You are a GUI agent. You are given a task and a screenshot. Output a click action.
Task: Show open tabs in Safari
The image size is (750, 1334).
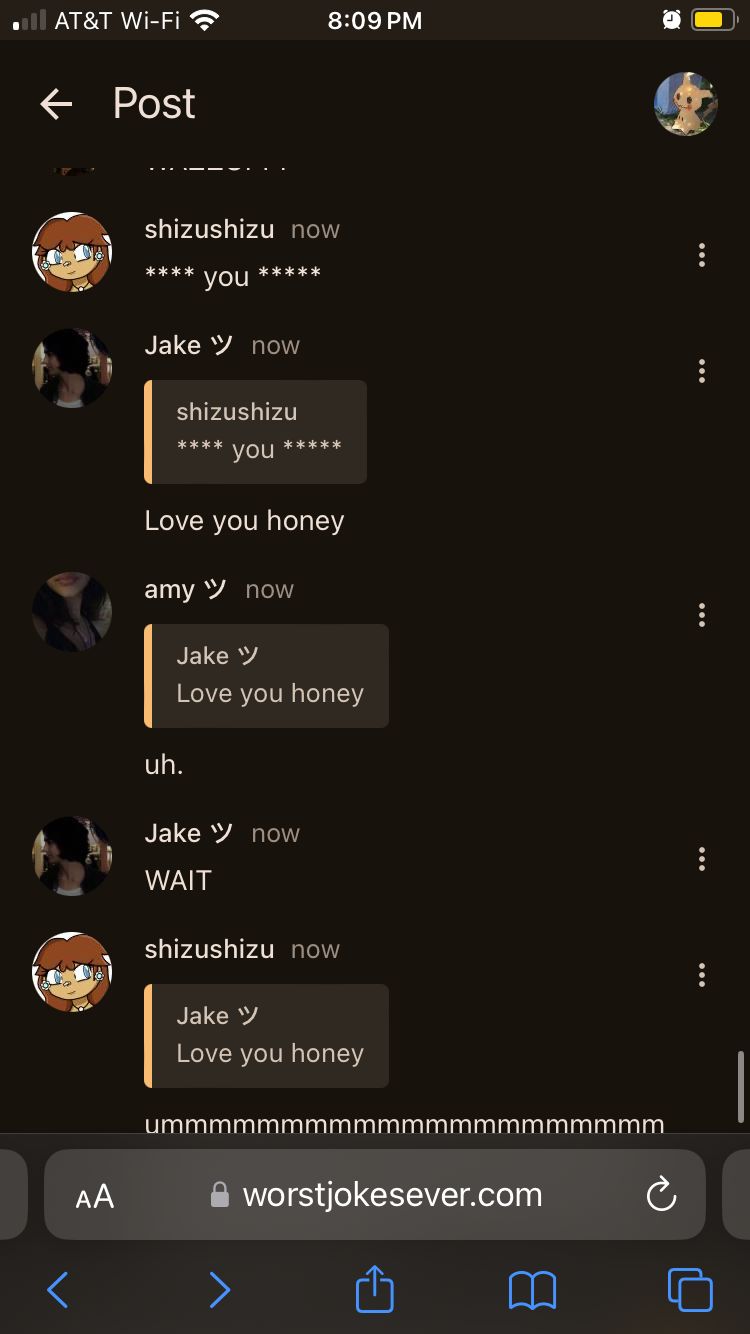click(690, 1289)
